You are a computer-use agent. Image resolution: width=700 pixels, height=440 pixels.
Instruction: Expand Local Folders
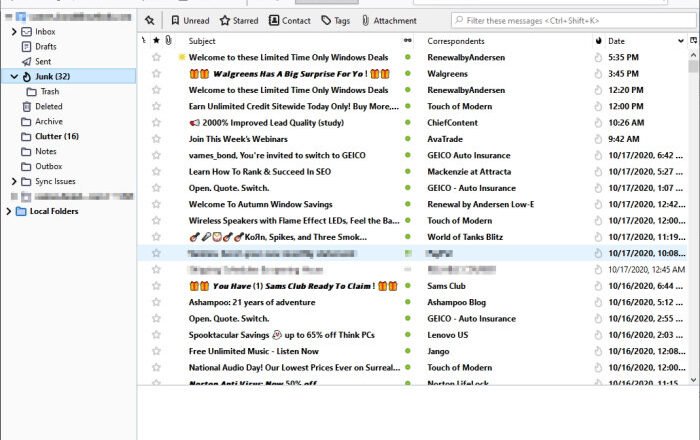[x=8, y=211]
